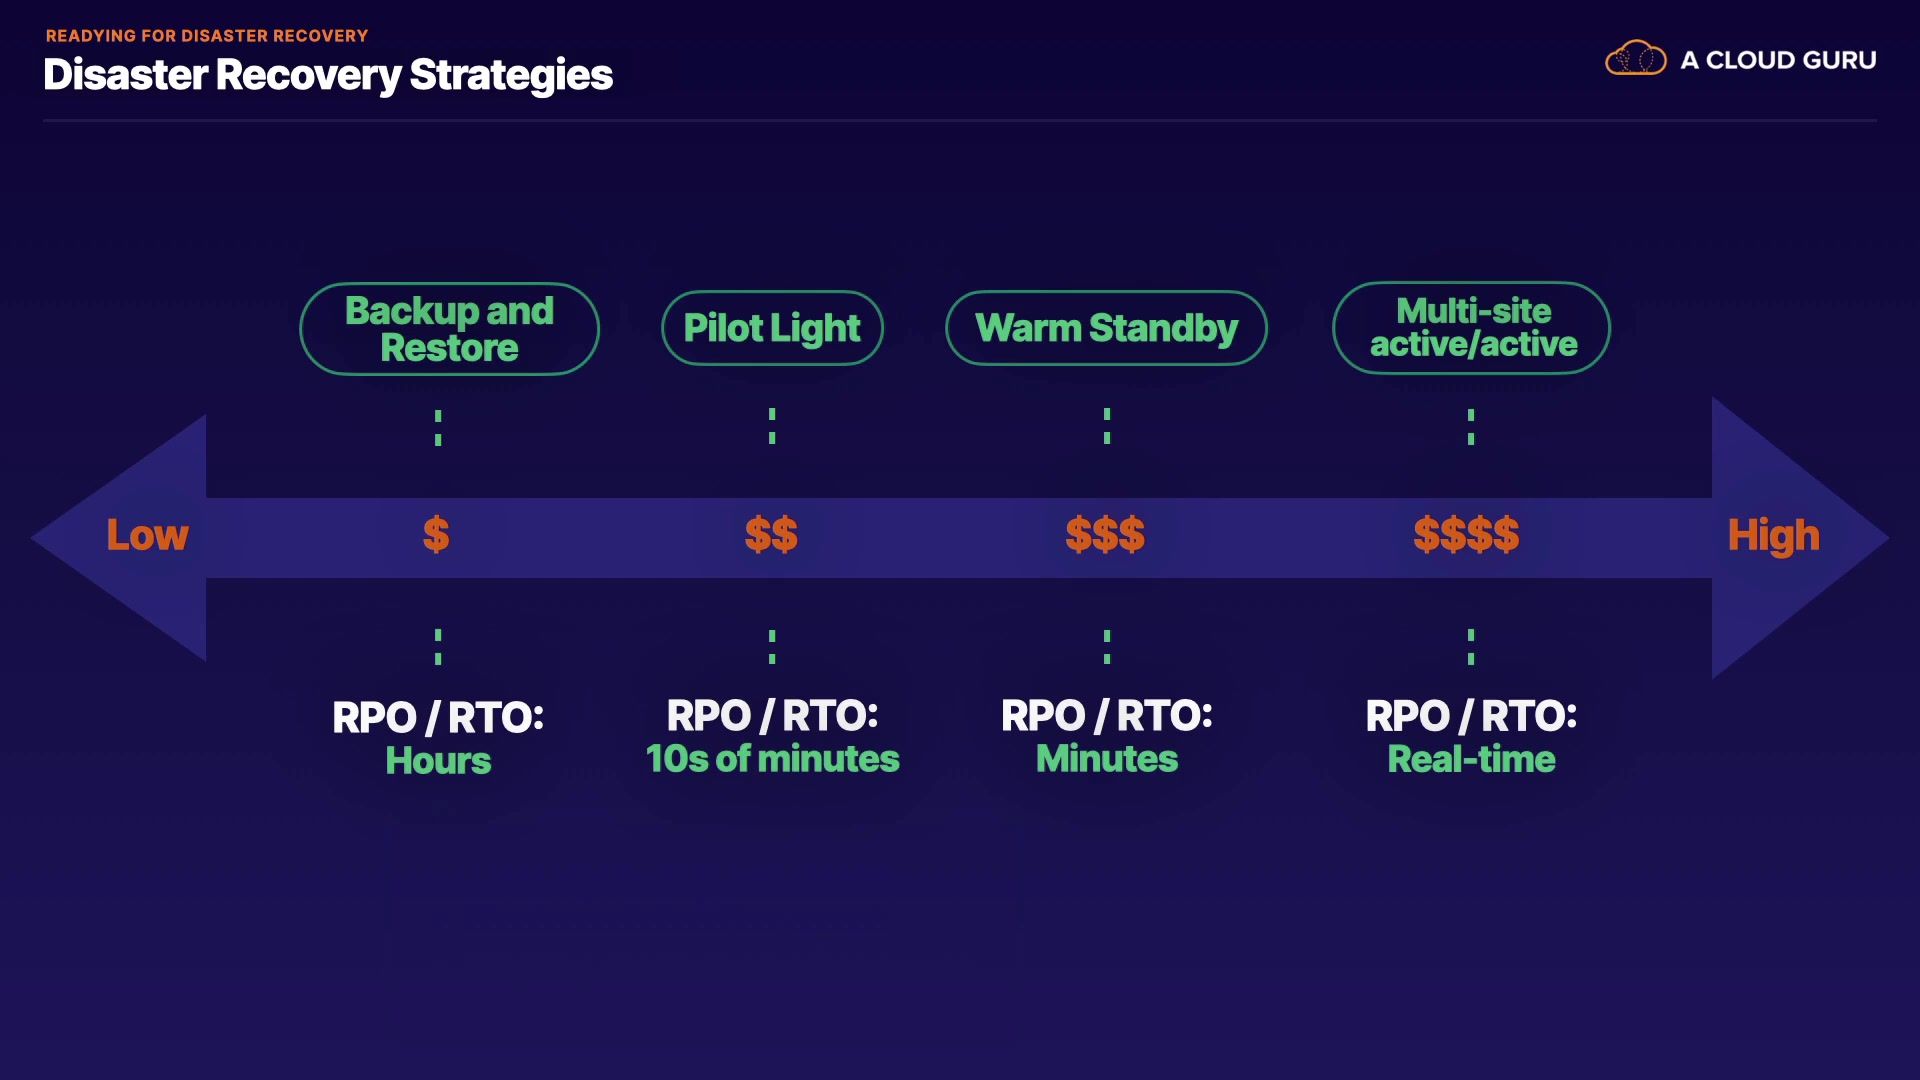Select the Pilot Light pill
Screen dimensions: 1920x1080
pyautogui.click(x=772, y=328)
